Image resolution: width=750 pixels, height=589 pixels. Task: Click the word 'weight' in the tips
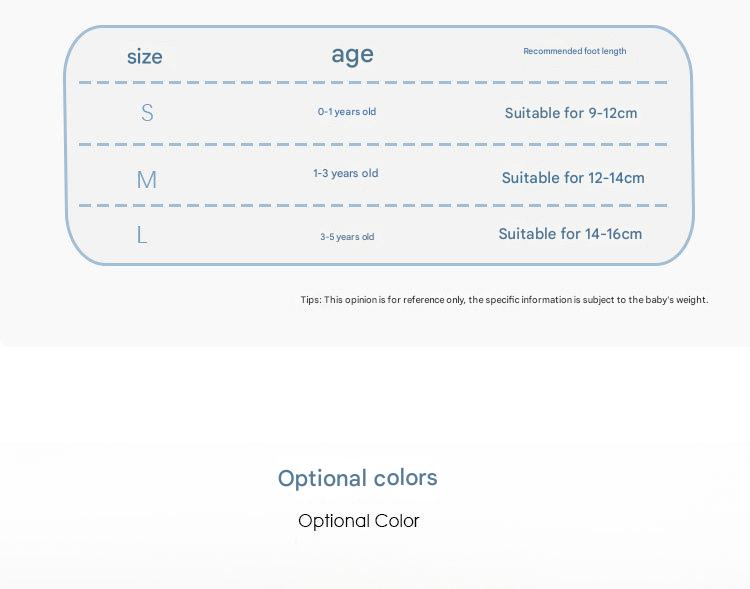click(691, 300)
